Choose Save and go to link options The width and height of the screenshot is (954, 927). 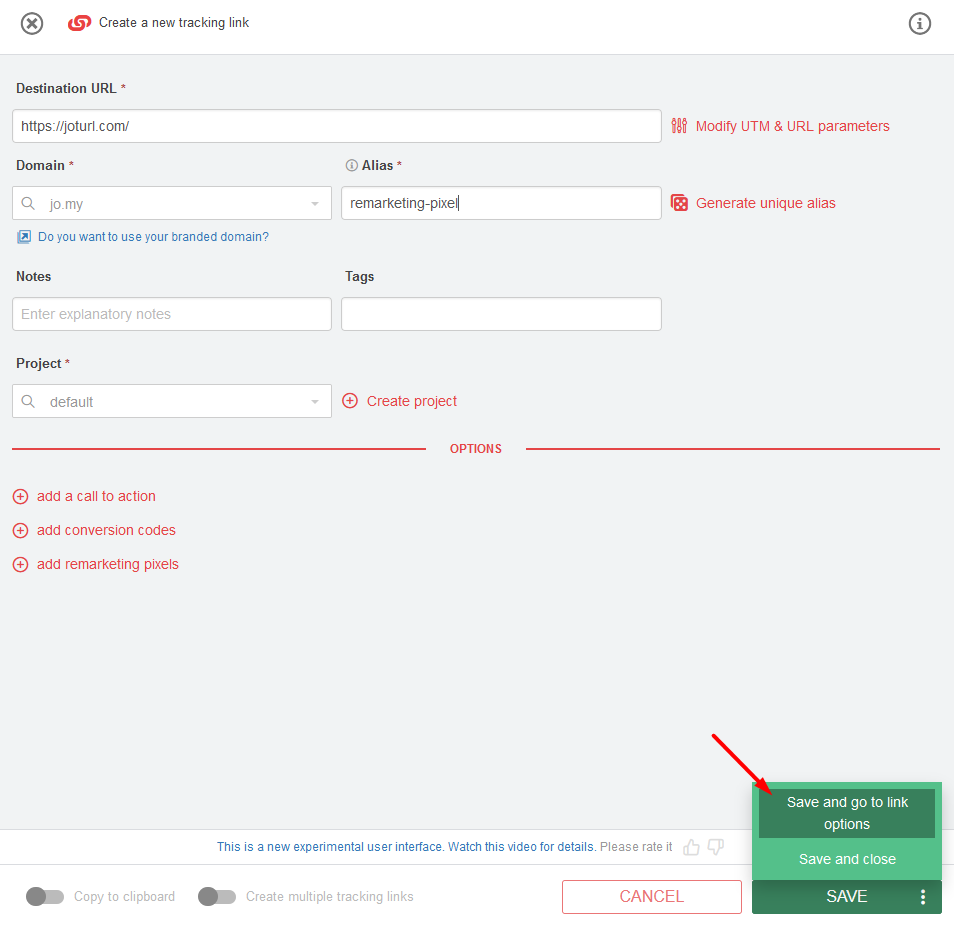click(847, 813)
